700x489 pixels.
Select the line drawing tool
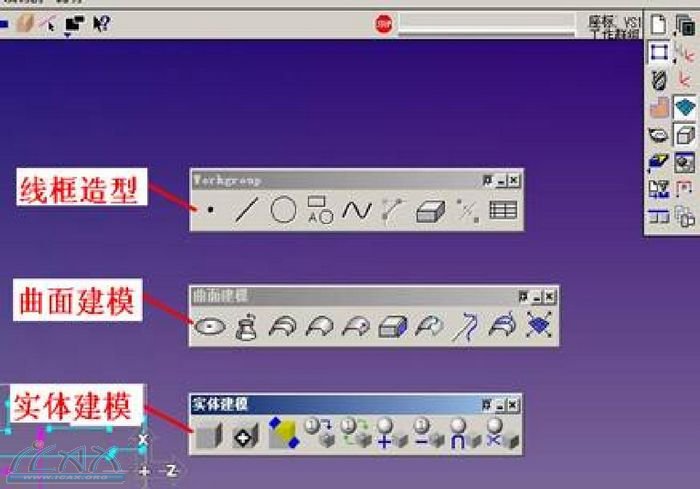click(x=246, y=209)
